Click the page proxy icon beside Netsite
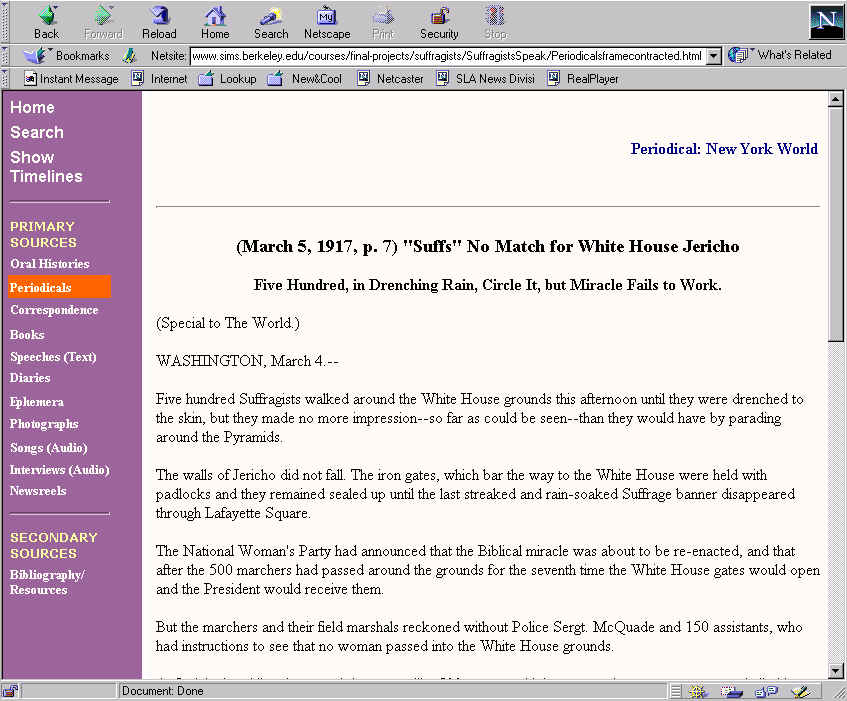847x701 pixels. [129, 56]
